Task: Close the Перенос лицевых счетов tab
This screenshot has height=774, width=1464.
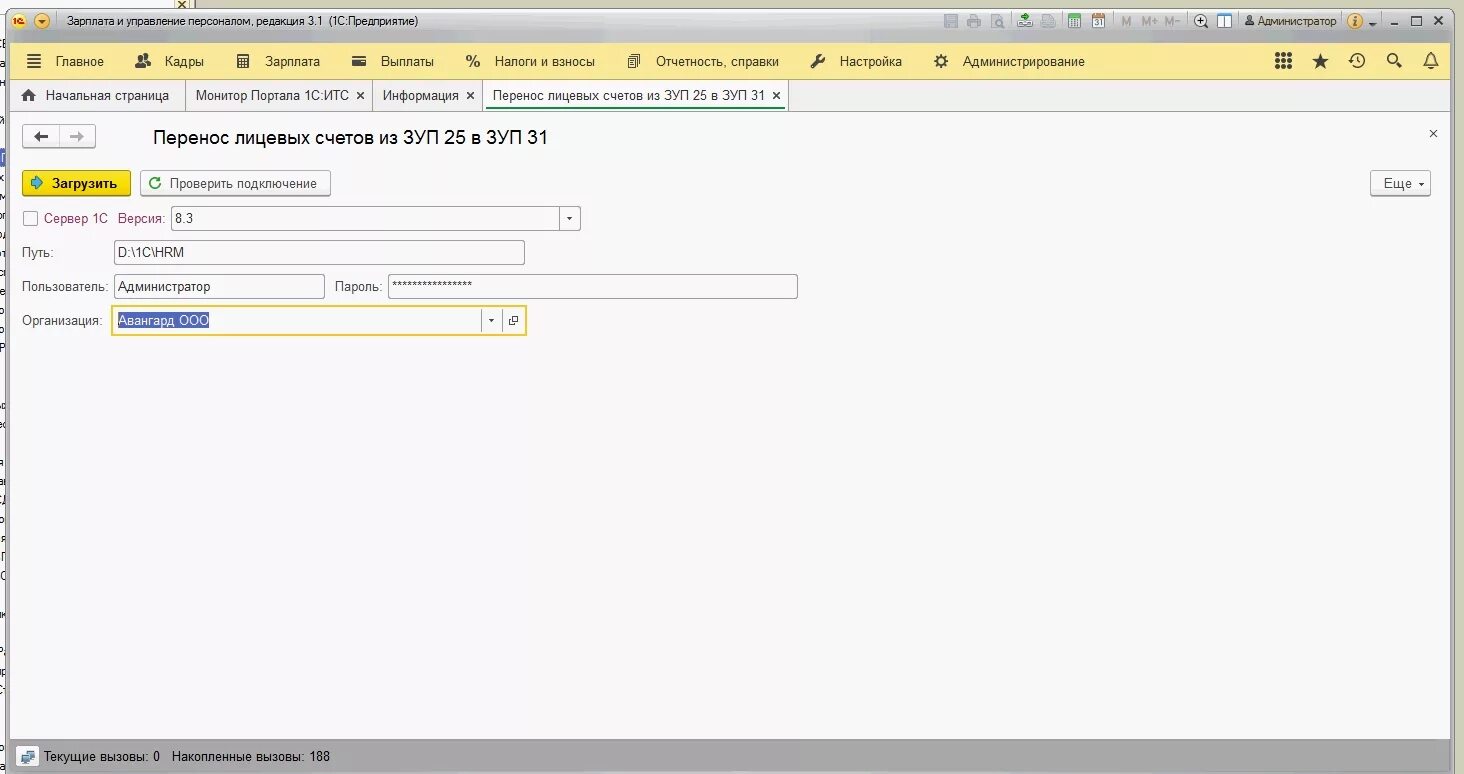Action: pos(777,96)
